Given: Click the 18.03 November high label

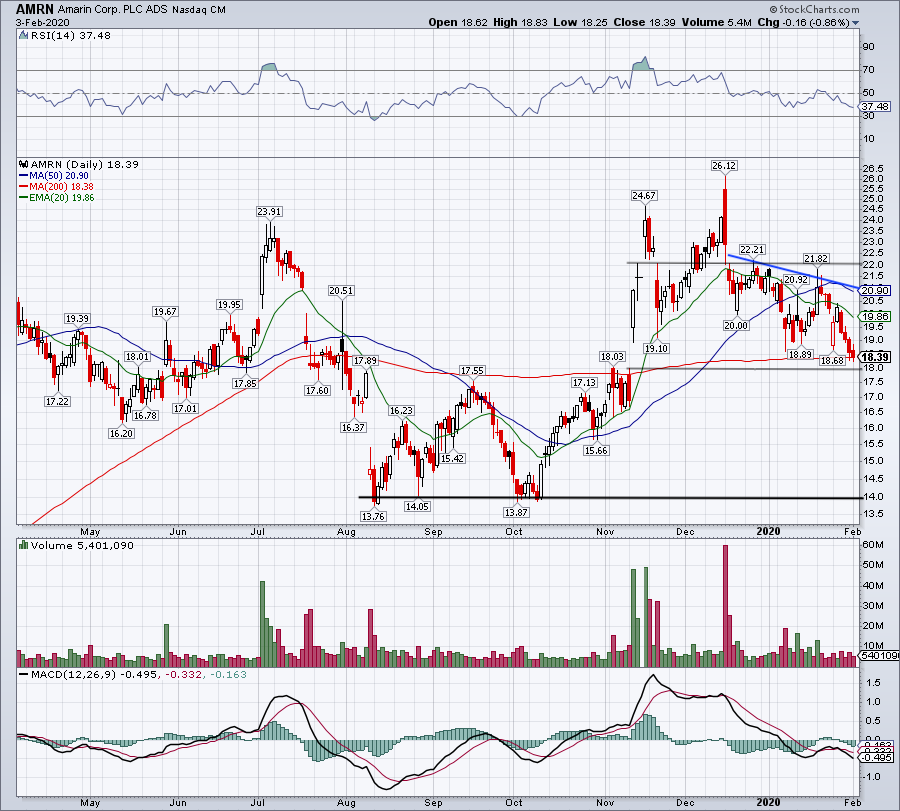Looking at the screenshot, I should 612,356.
